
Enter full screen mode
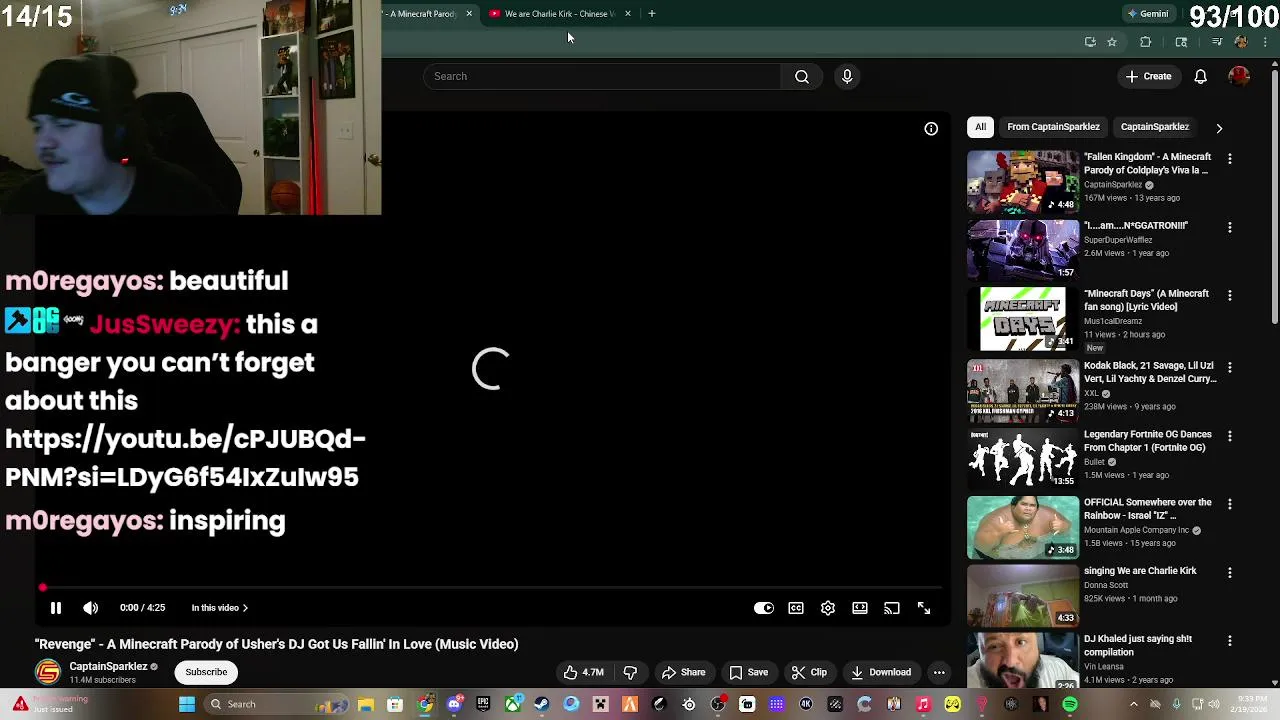point(924,608)
